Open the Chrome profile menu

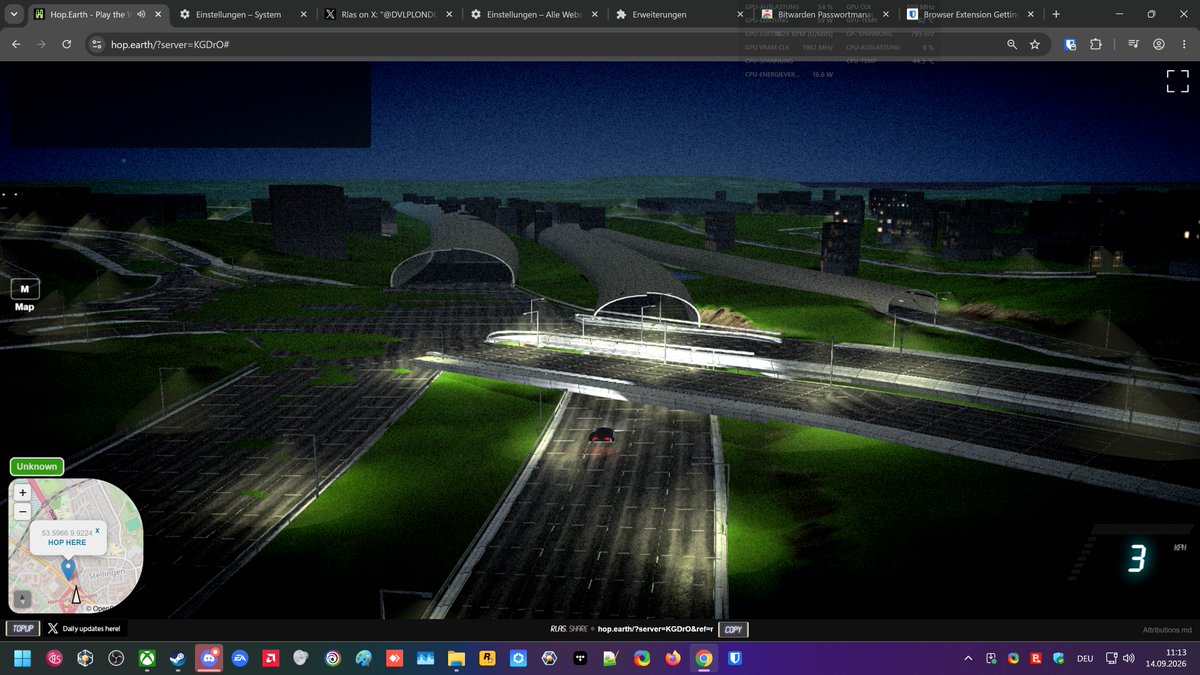(1158, 45)
